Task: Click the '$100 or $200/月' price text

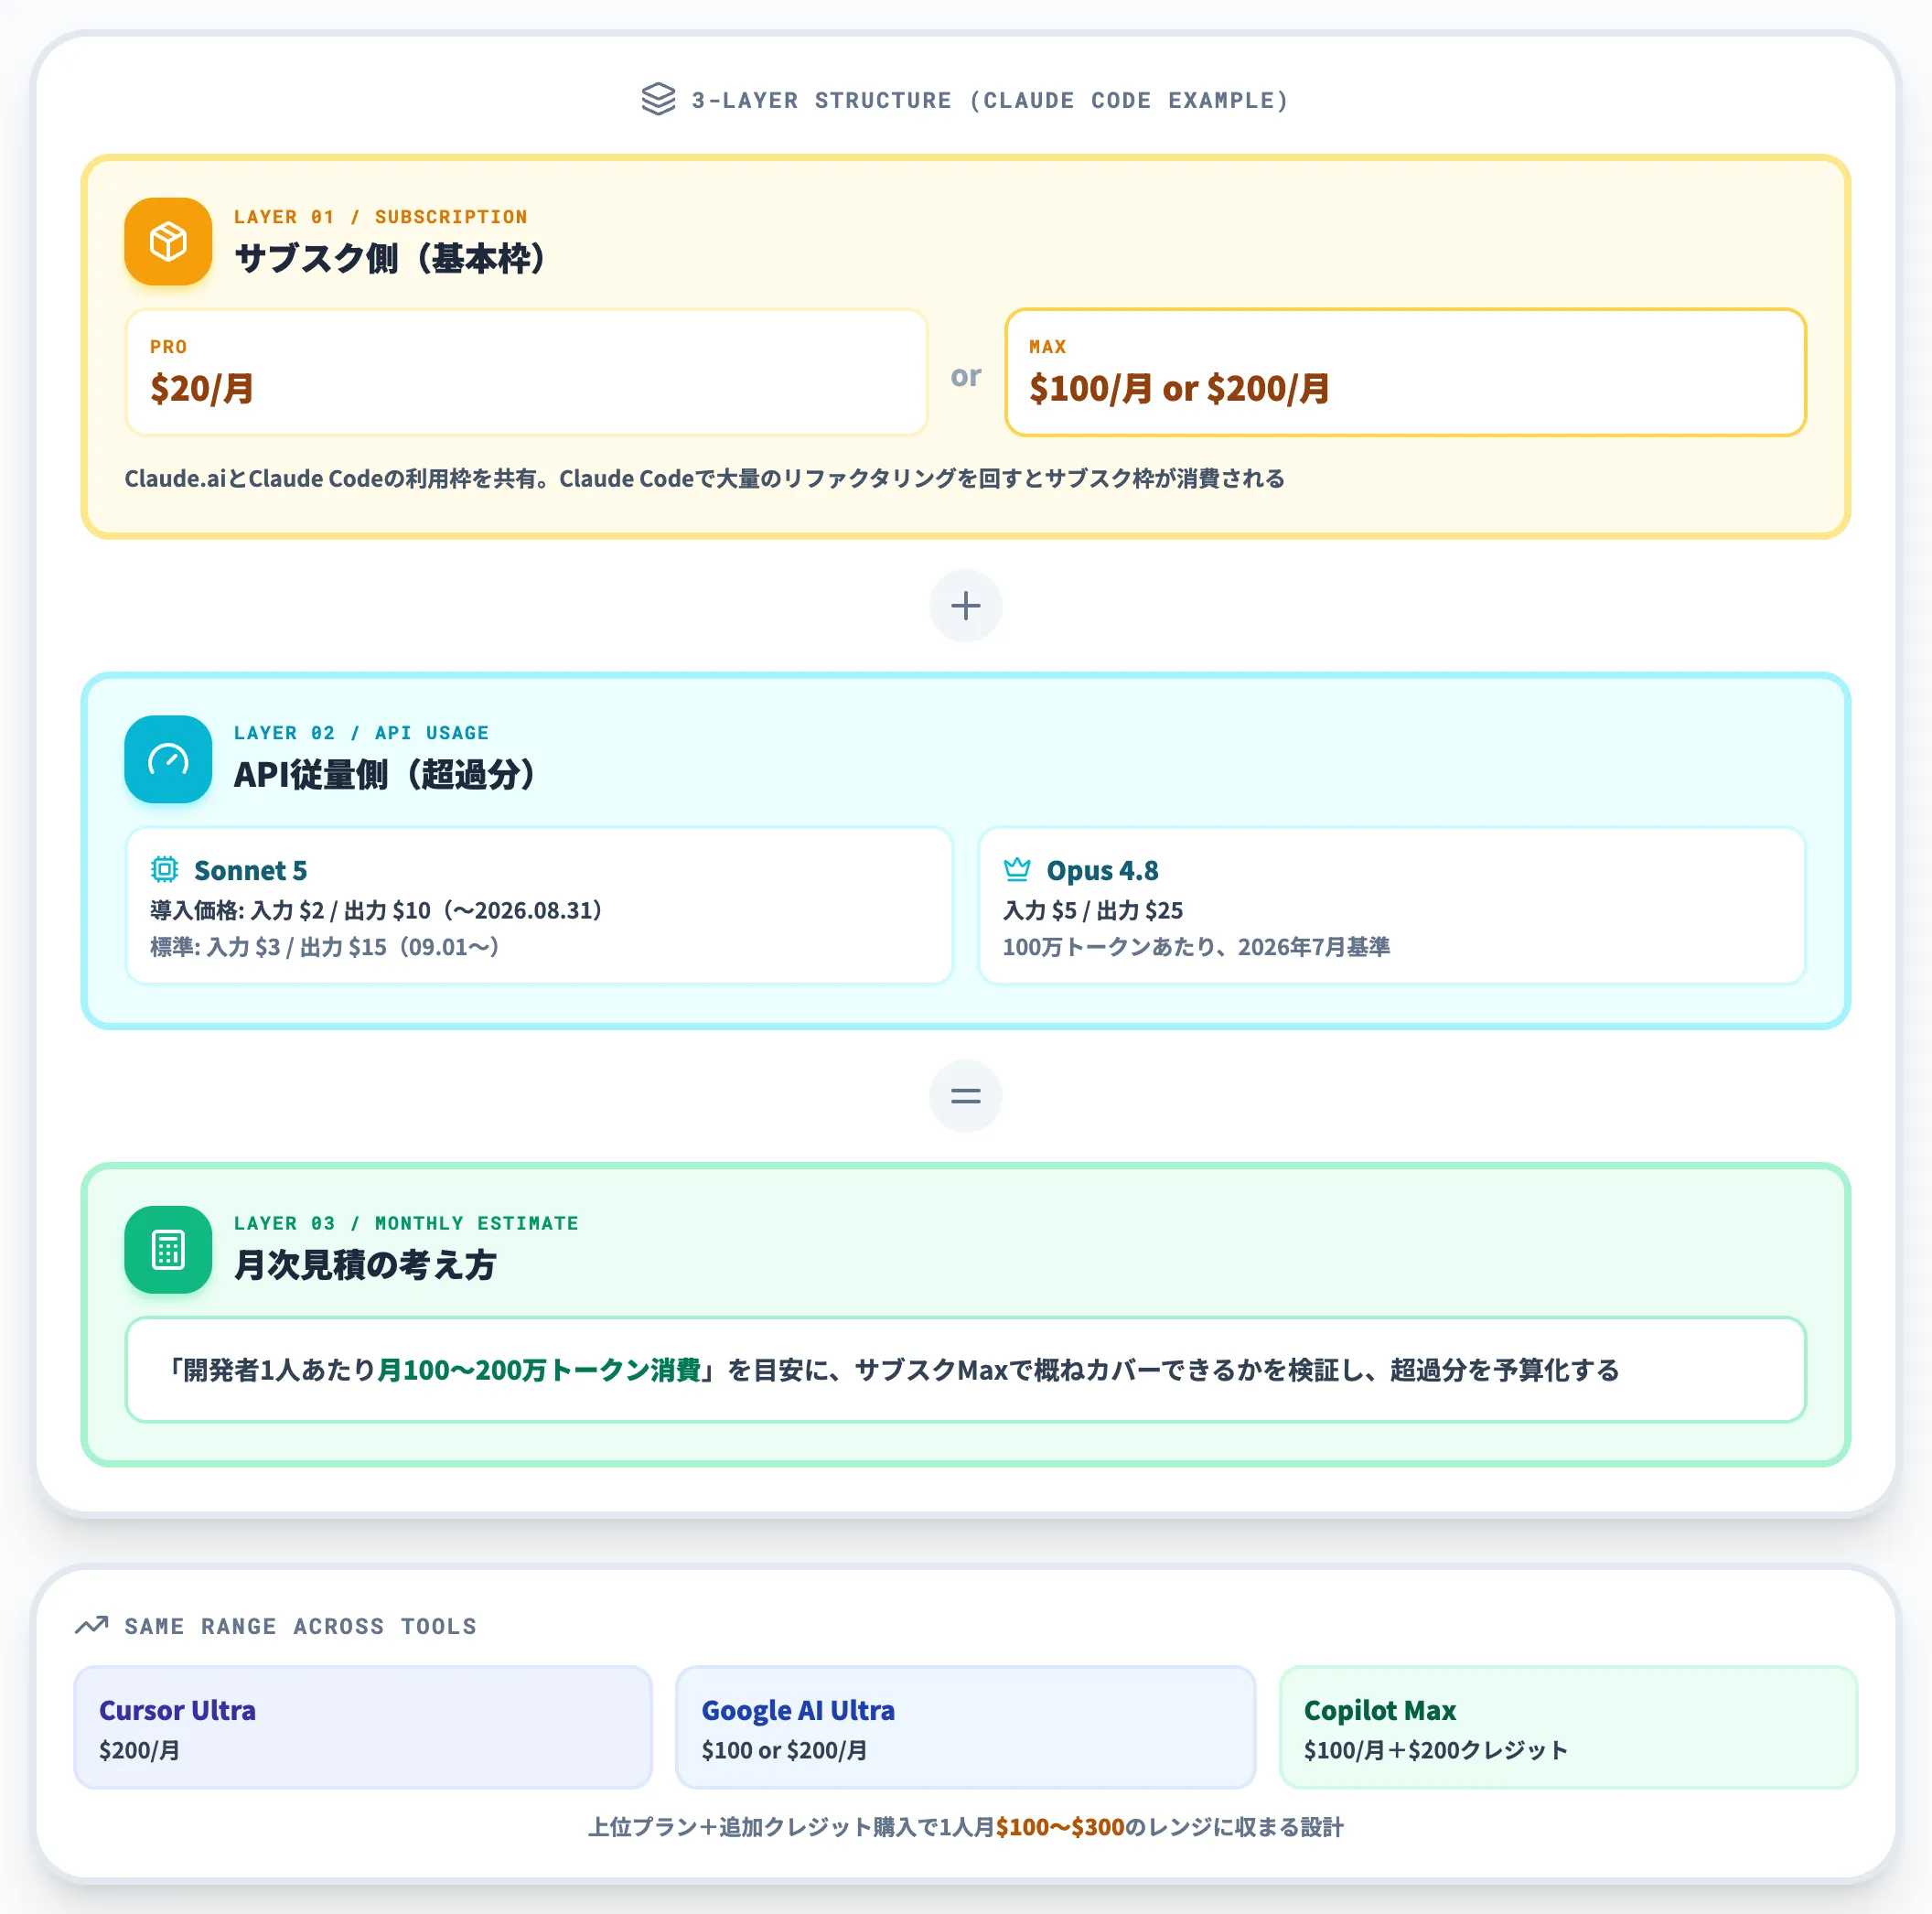Action: (x=784, y=1750)
